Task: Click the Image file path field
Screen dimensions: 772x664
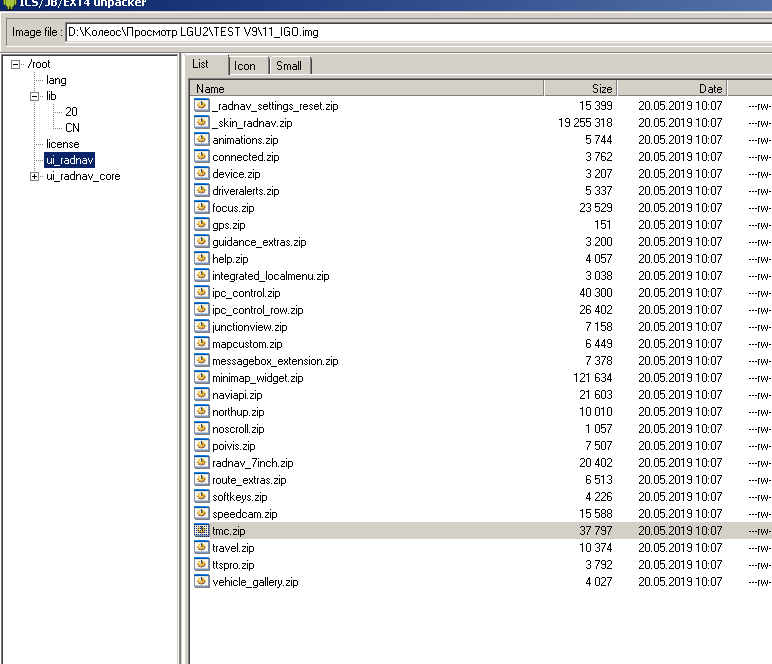Action: [x=418, y=32]
